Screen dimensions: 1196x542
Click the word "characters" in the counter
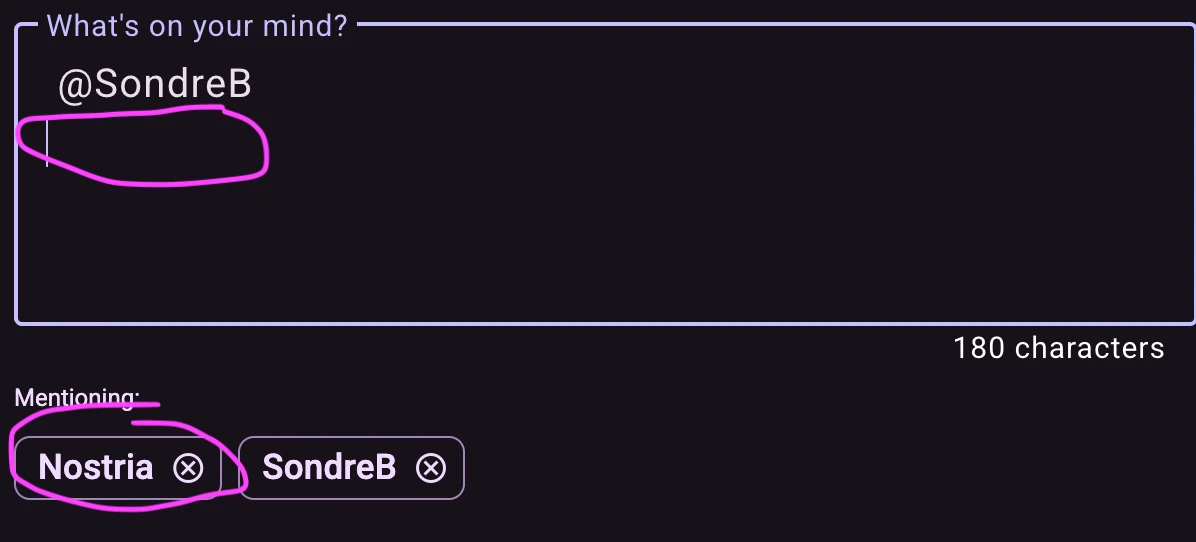(x=1090, y=348)
